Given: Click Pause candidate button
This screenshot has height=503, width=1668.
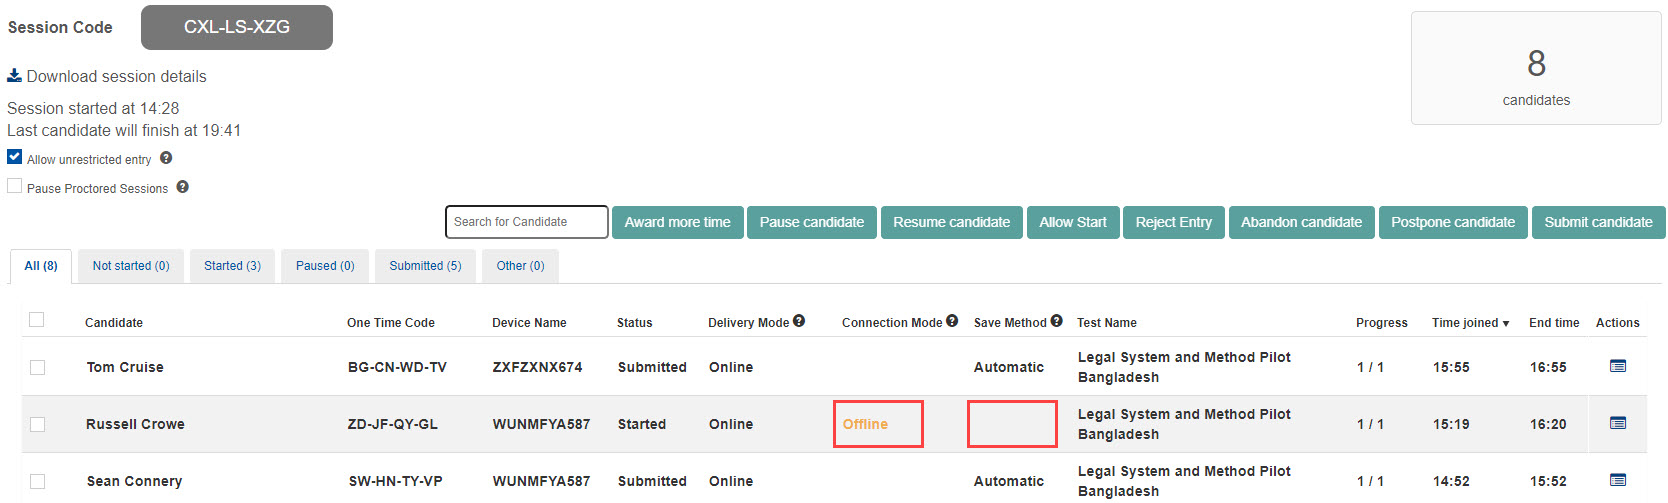Looking at the screenshot, I should click(x=812, y=222).
